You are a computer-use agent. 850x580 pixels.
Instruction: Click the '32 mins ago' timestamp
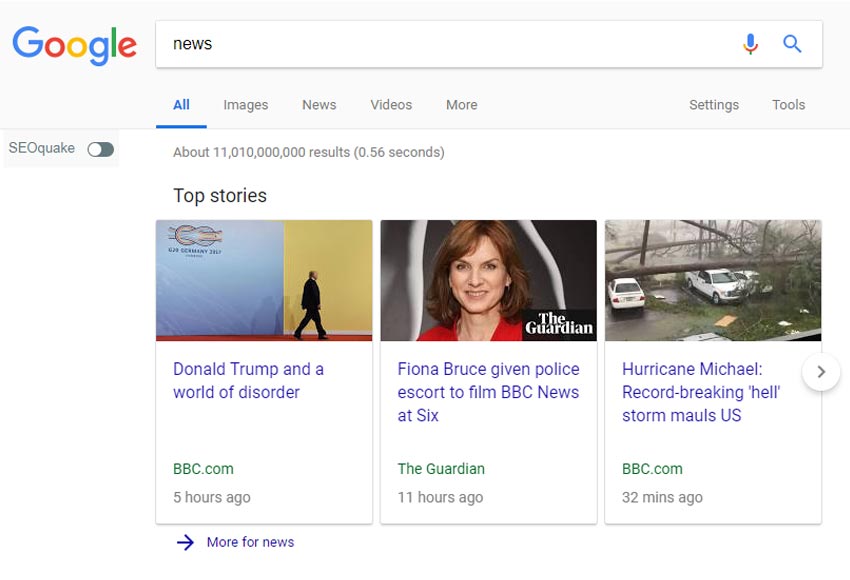tap(662, 497)
